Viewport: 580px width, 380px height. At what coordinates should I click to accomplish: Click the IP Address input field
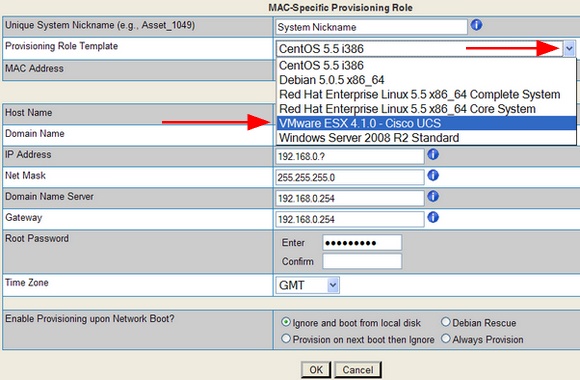pos(350,157)
